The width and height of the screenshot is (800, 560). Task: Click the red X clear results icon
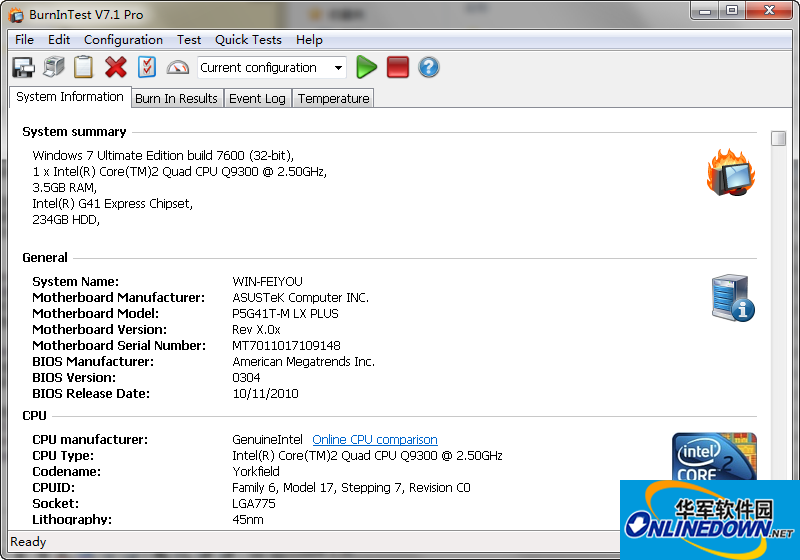pyautogui.click(x=116, y=67)
